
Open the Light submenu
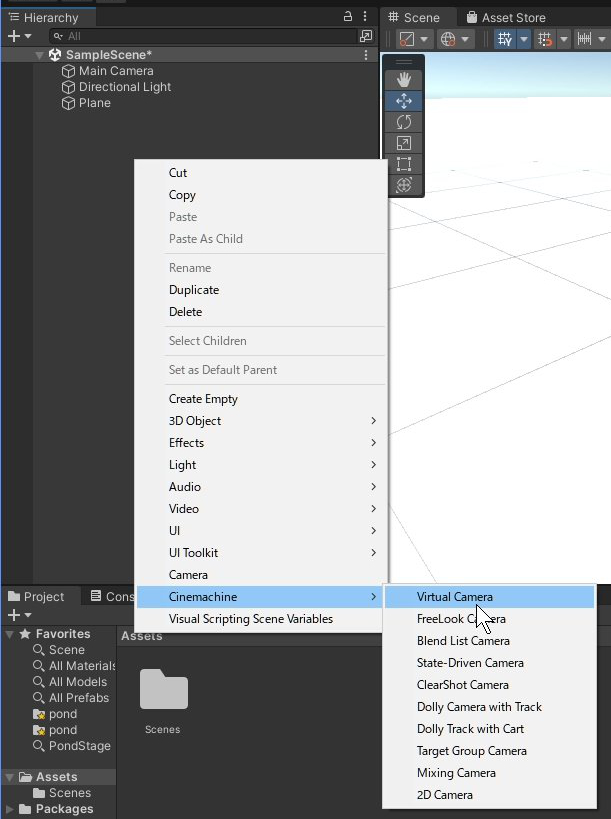click(261, 465)
